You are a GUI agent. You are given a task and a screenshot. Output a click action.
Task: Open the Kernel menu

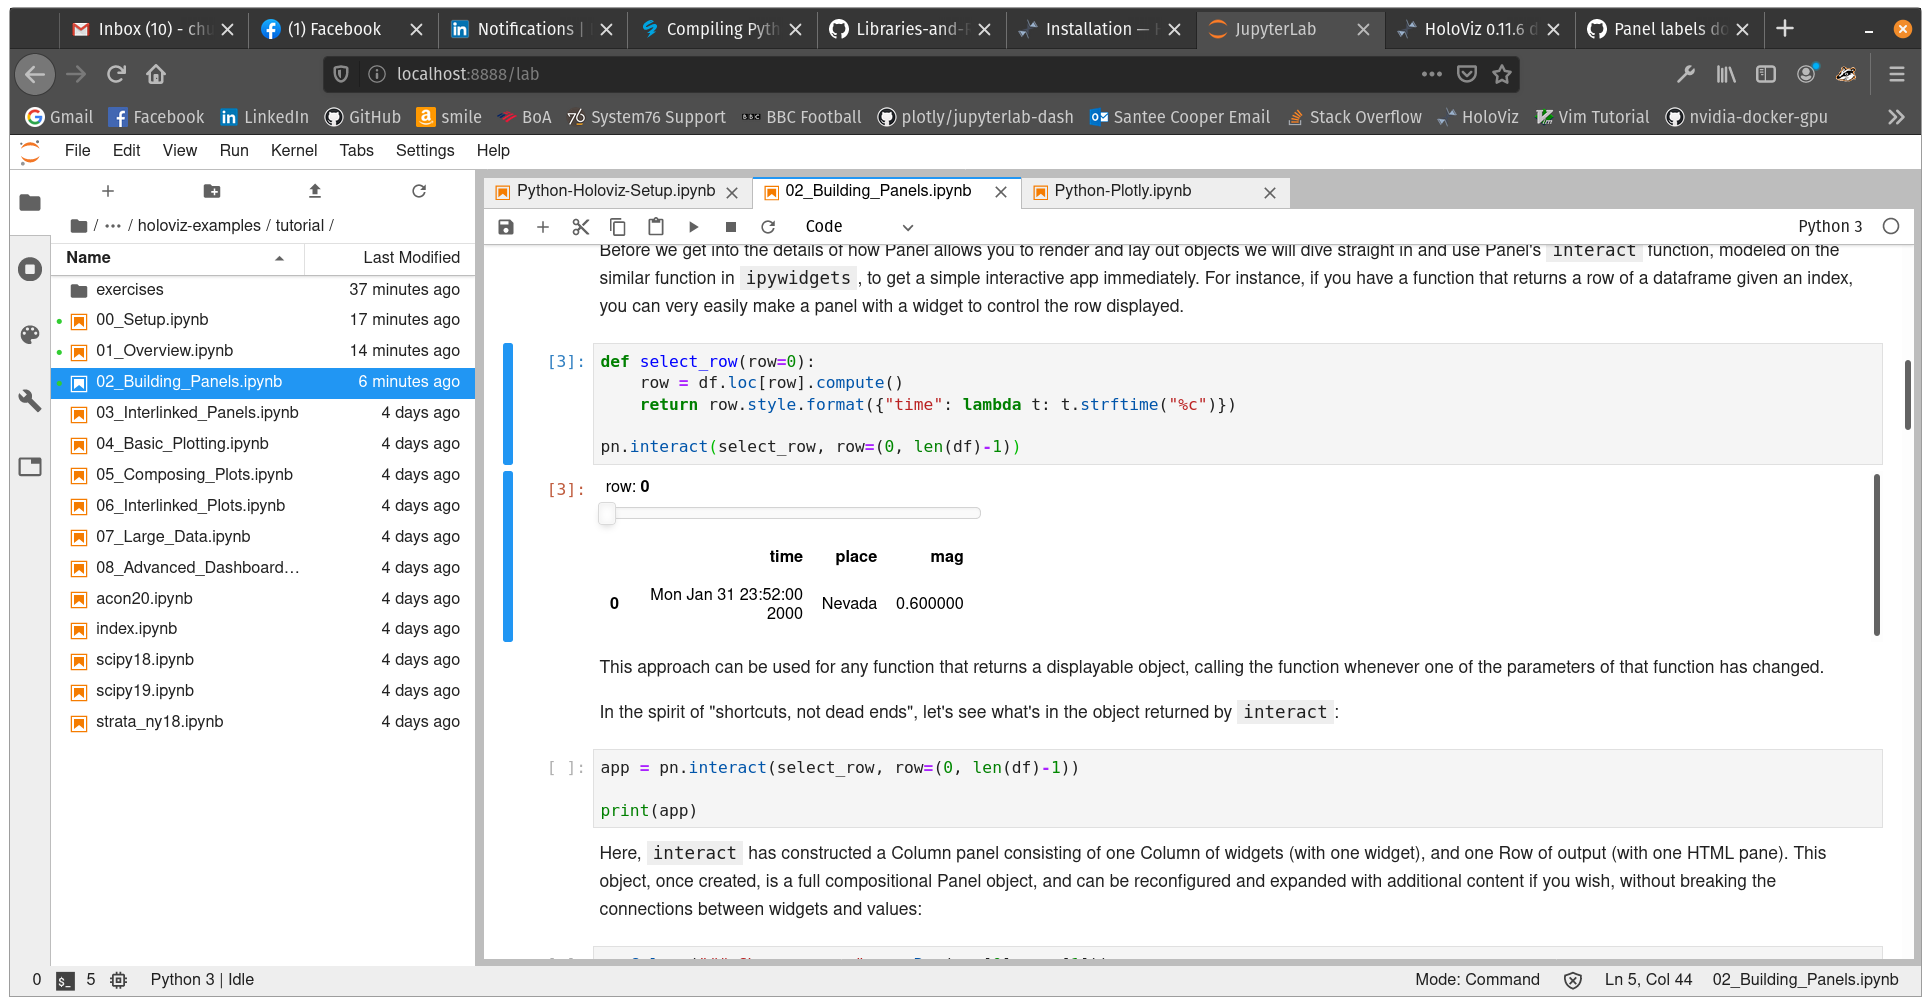[x=293, y=151]
